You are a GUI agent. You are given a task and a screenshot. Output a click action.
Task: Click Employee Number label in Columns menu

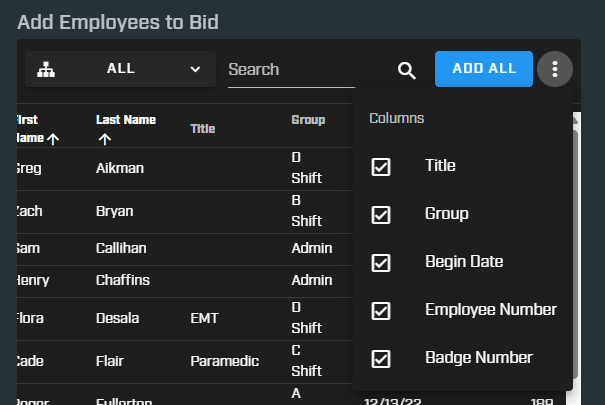[491, 310]
